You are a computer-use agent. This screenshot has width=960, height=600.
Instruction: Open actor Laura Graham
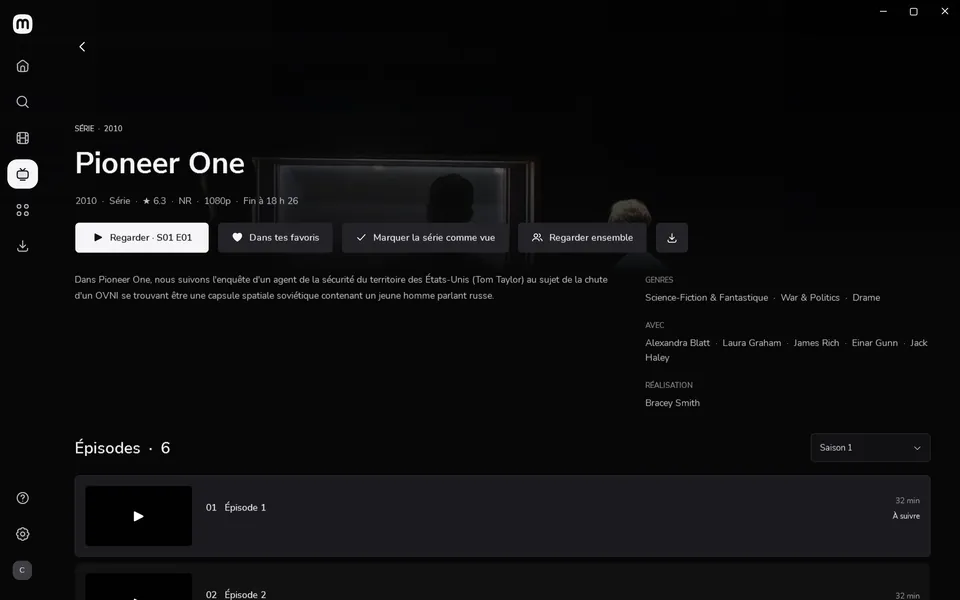tap(751, 343)
